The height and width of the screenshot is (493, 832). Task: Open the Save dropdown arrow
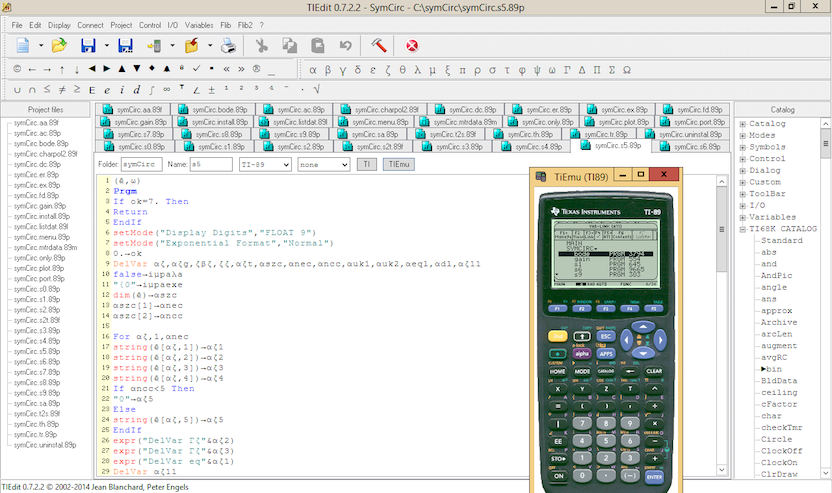(107, 46)
